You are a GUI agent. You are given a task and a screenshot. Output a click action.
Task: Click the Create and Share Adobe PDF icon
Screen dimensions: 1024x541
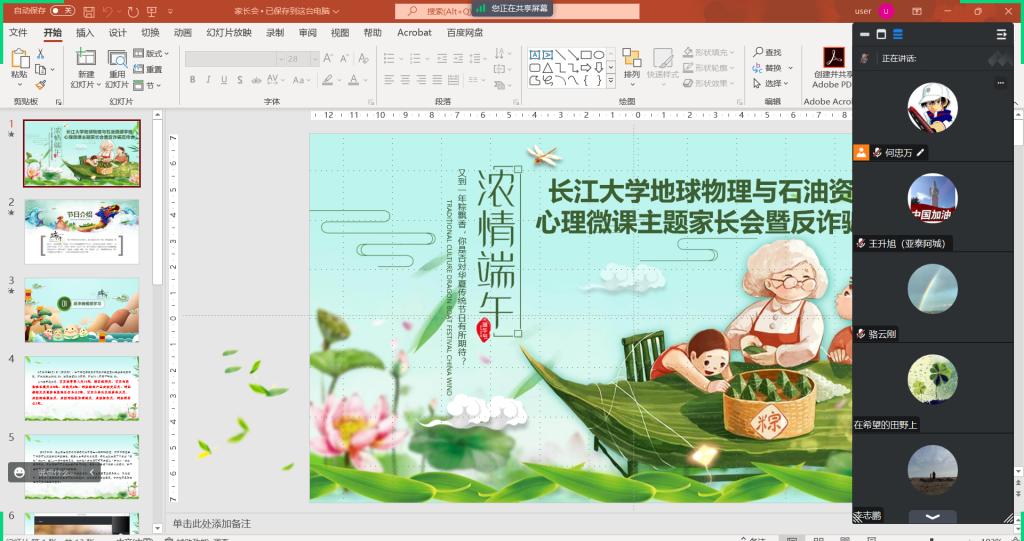click(833, 57)
